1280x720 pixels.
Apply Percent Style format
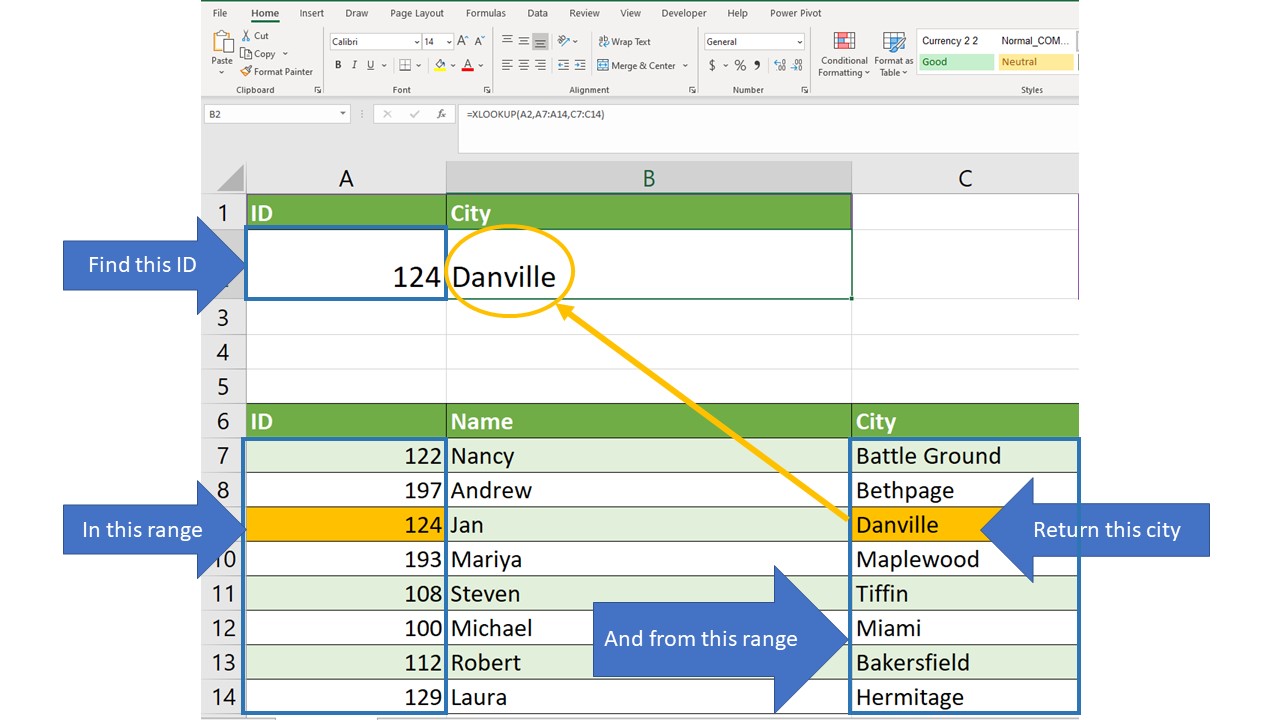click(740, 65)
